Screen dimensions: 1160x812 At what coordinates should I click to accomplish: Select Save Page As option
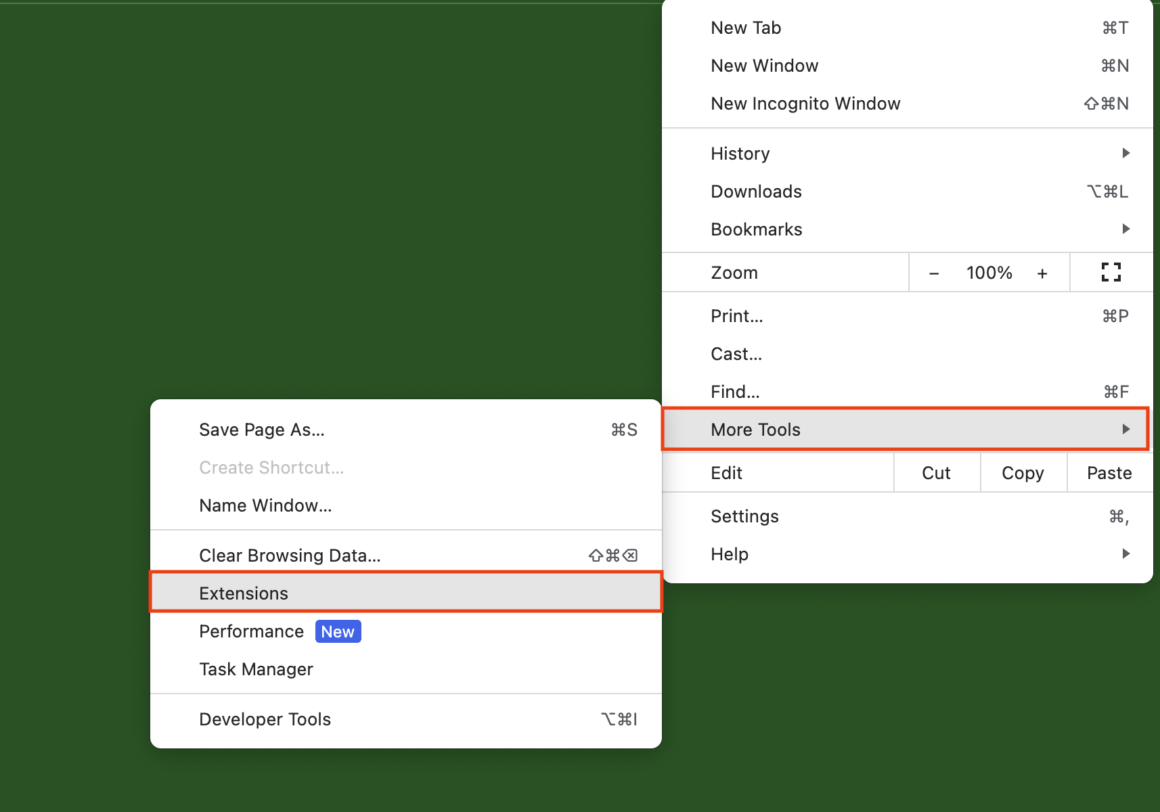[x=261, y=430]
